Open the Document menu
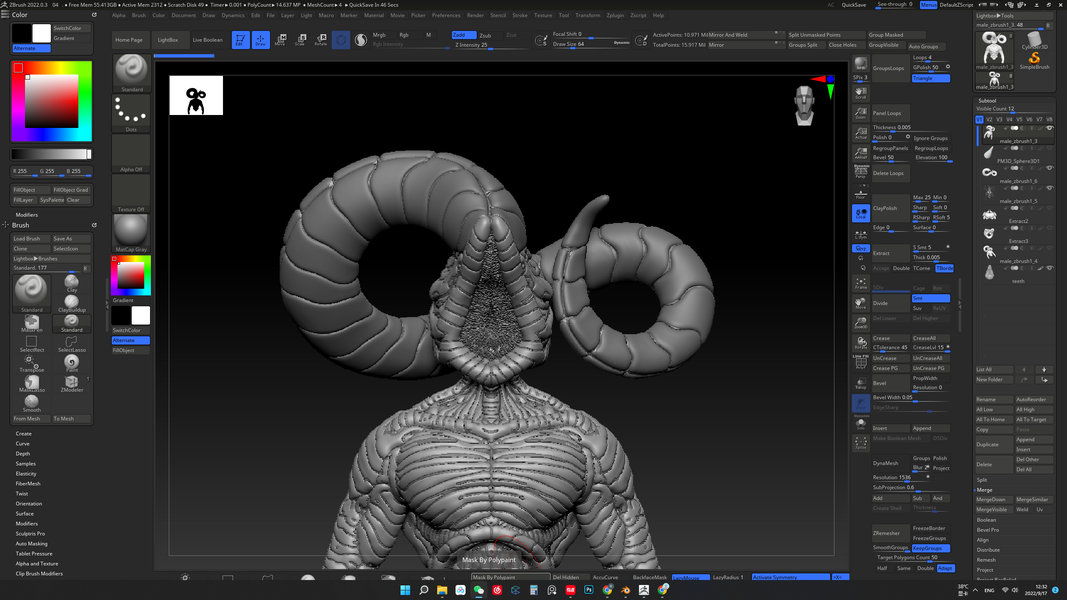Image resolution: width=1067 pixels, height=600 pixels. [x=183, y=15]
